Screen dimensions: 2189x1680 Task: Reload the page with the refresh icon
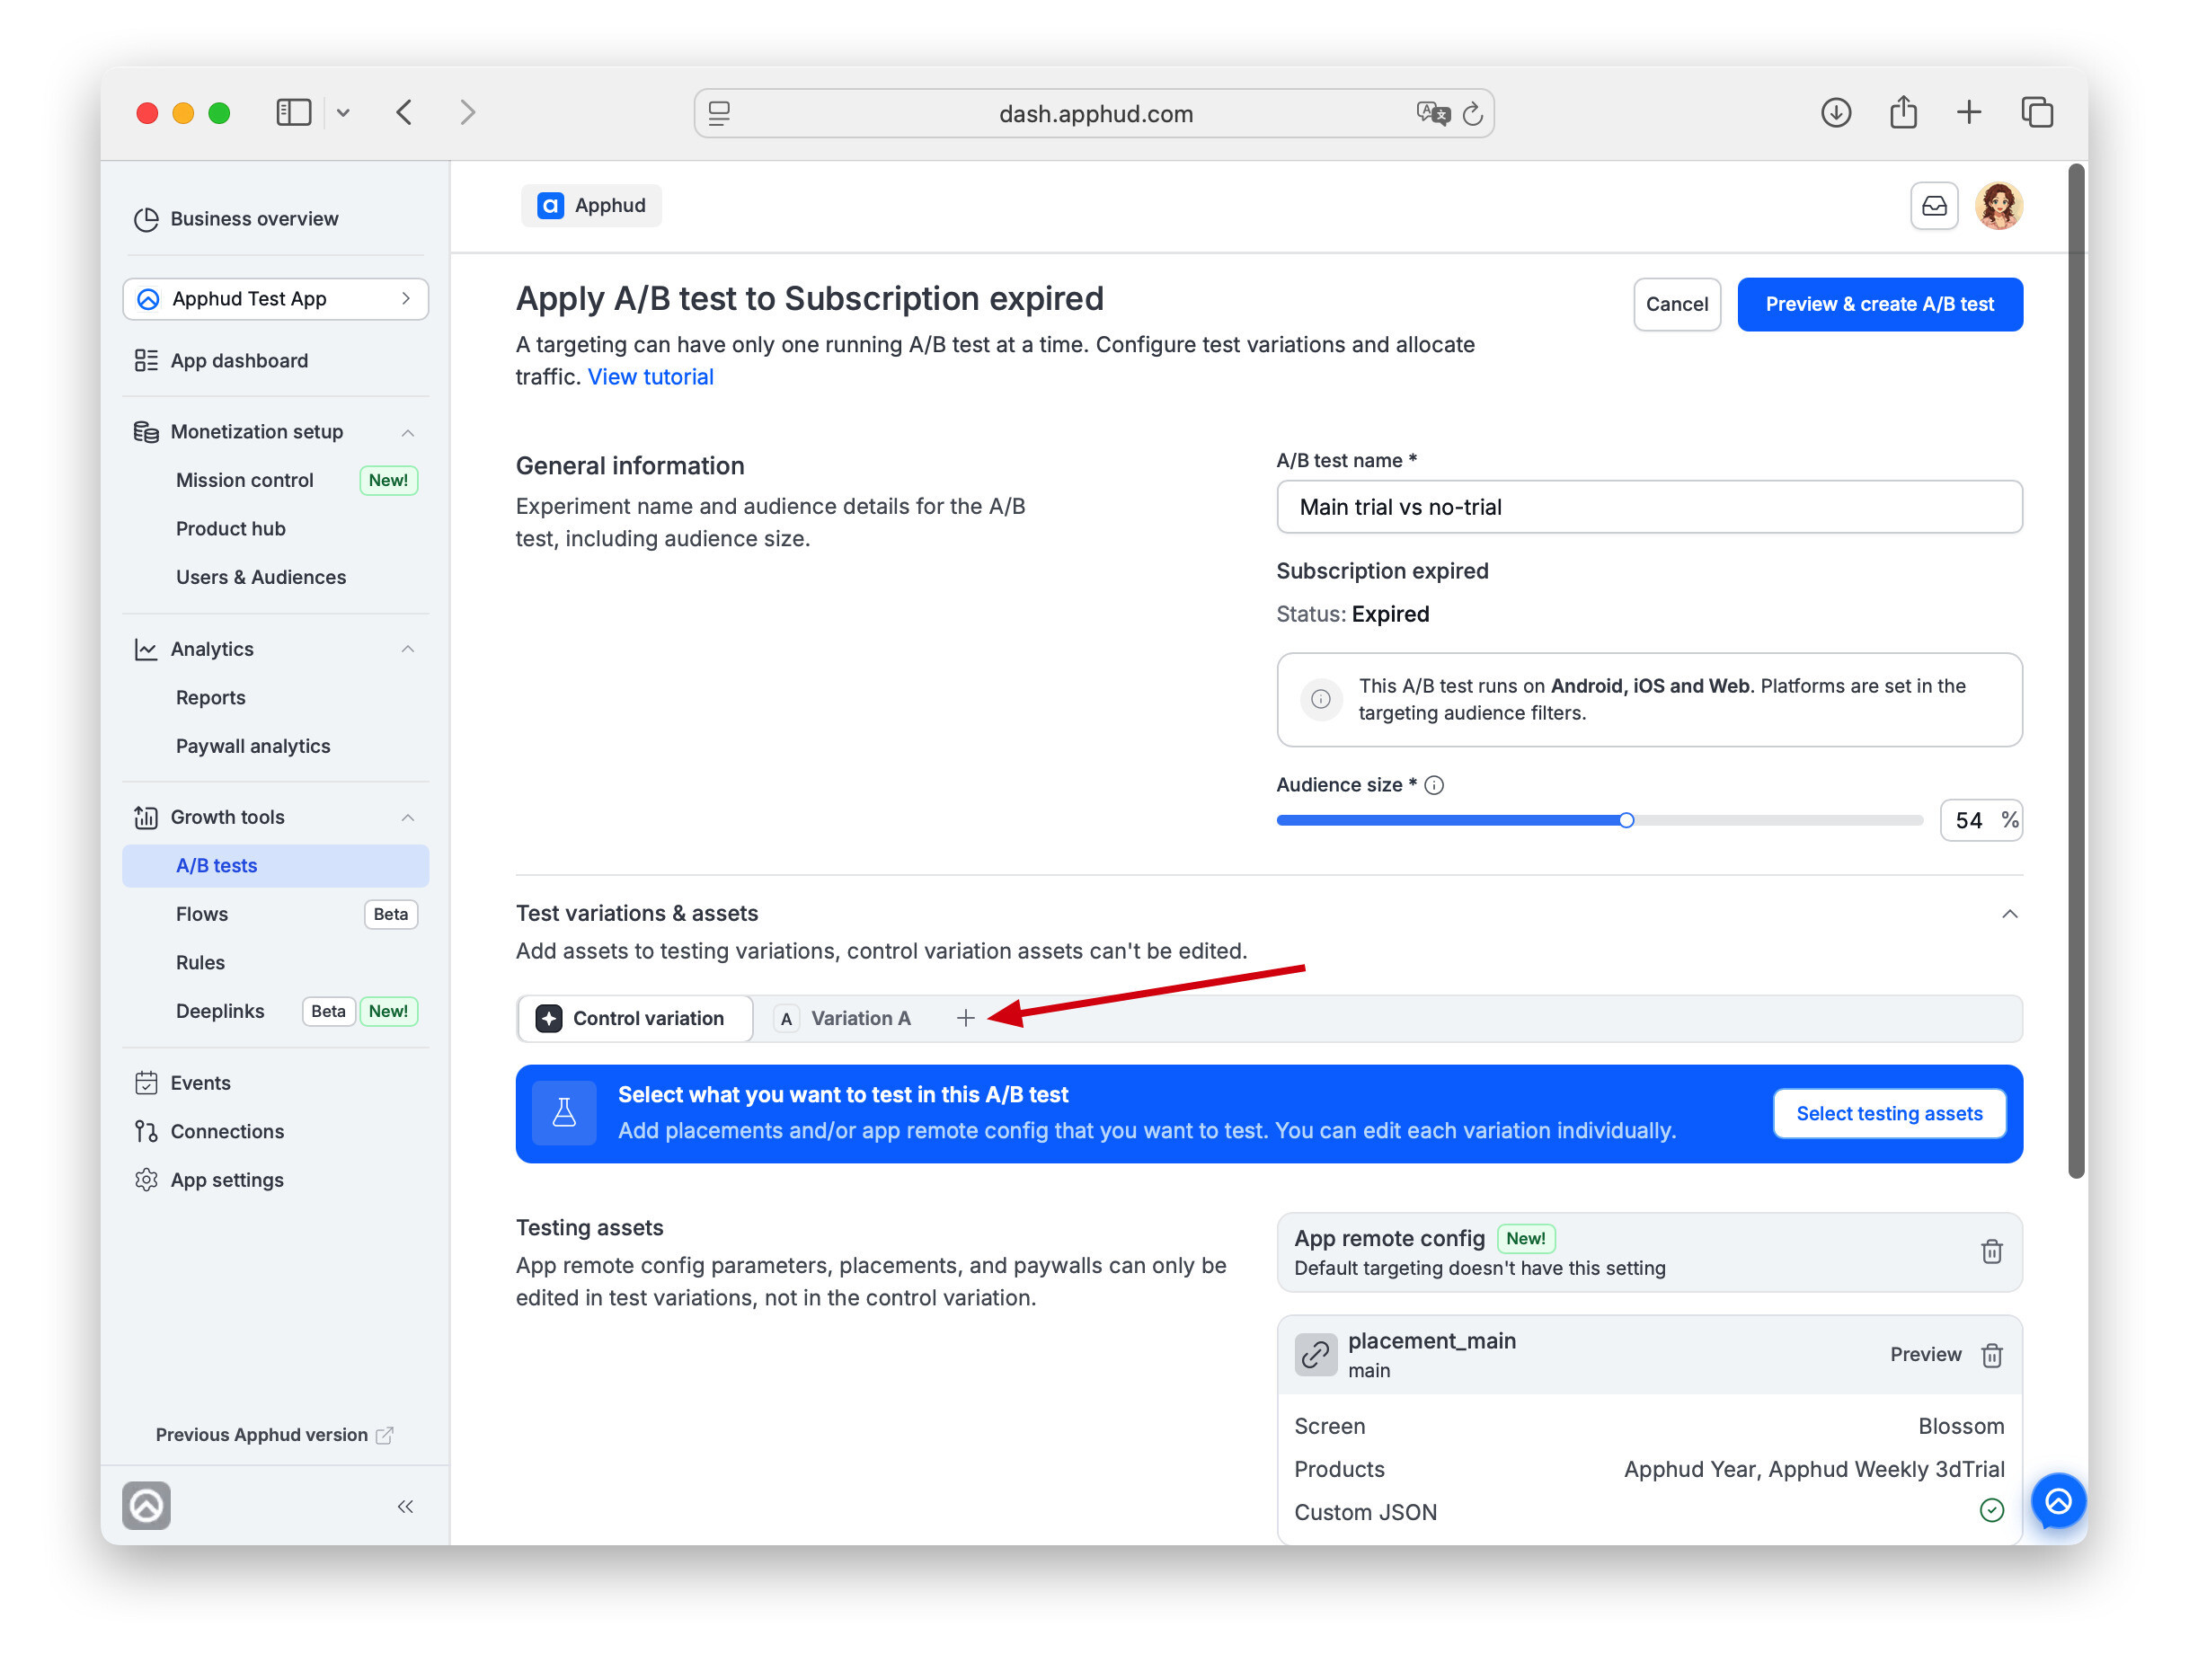click(1472, 113)
